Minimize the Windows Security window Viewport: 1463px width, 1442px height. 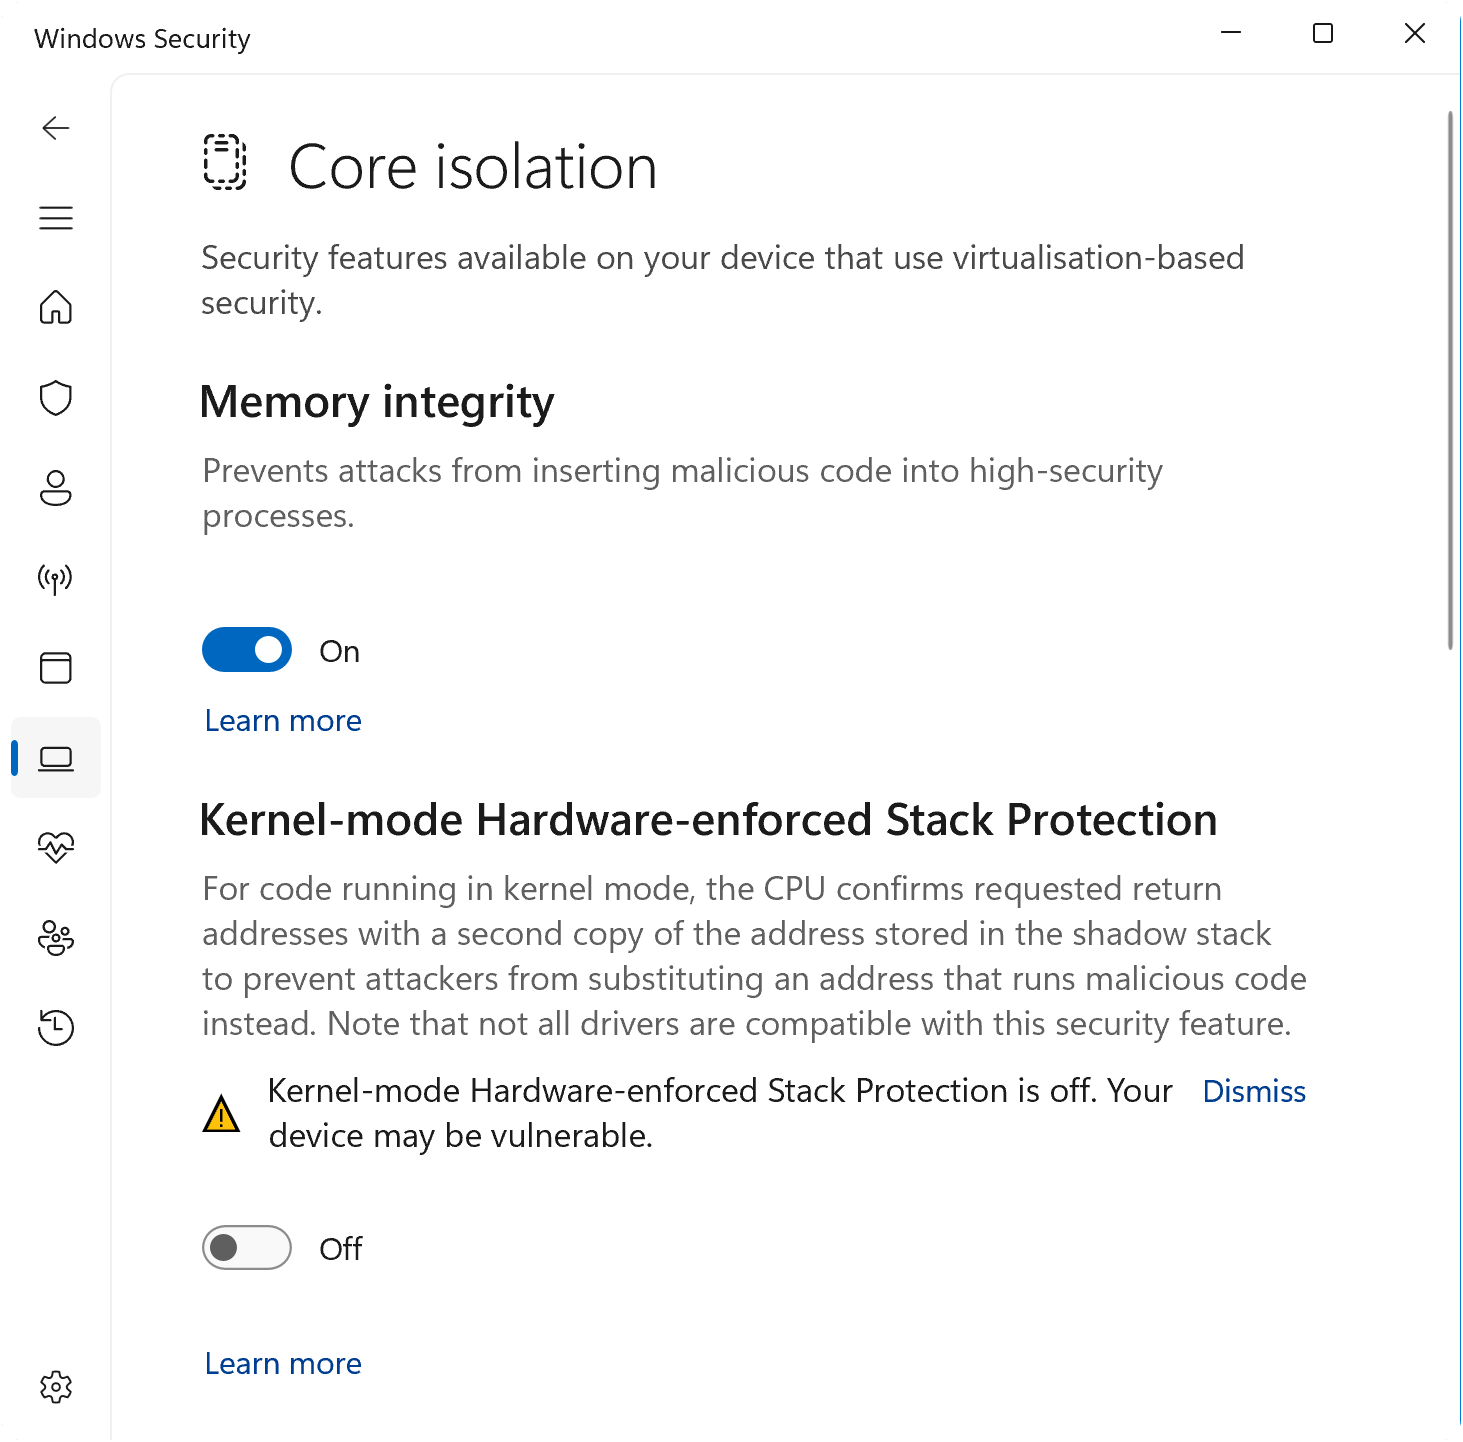pyautogui.click(x=1231, y=33)
